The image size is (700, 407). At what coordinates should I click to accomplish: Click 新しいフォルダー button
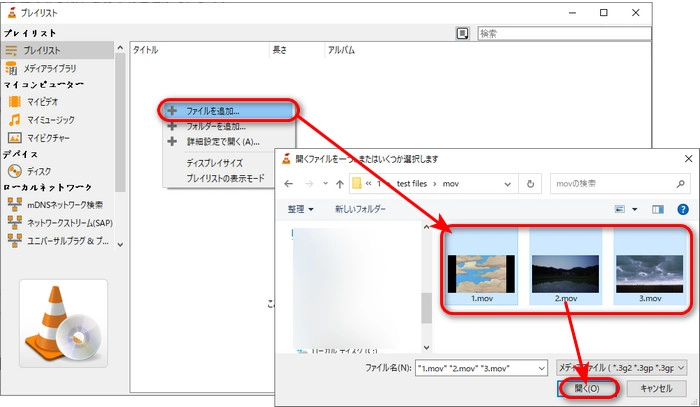[x=360, y=209]
